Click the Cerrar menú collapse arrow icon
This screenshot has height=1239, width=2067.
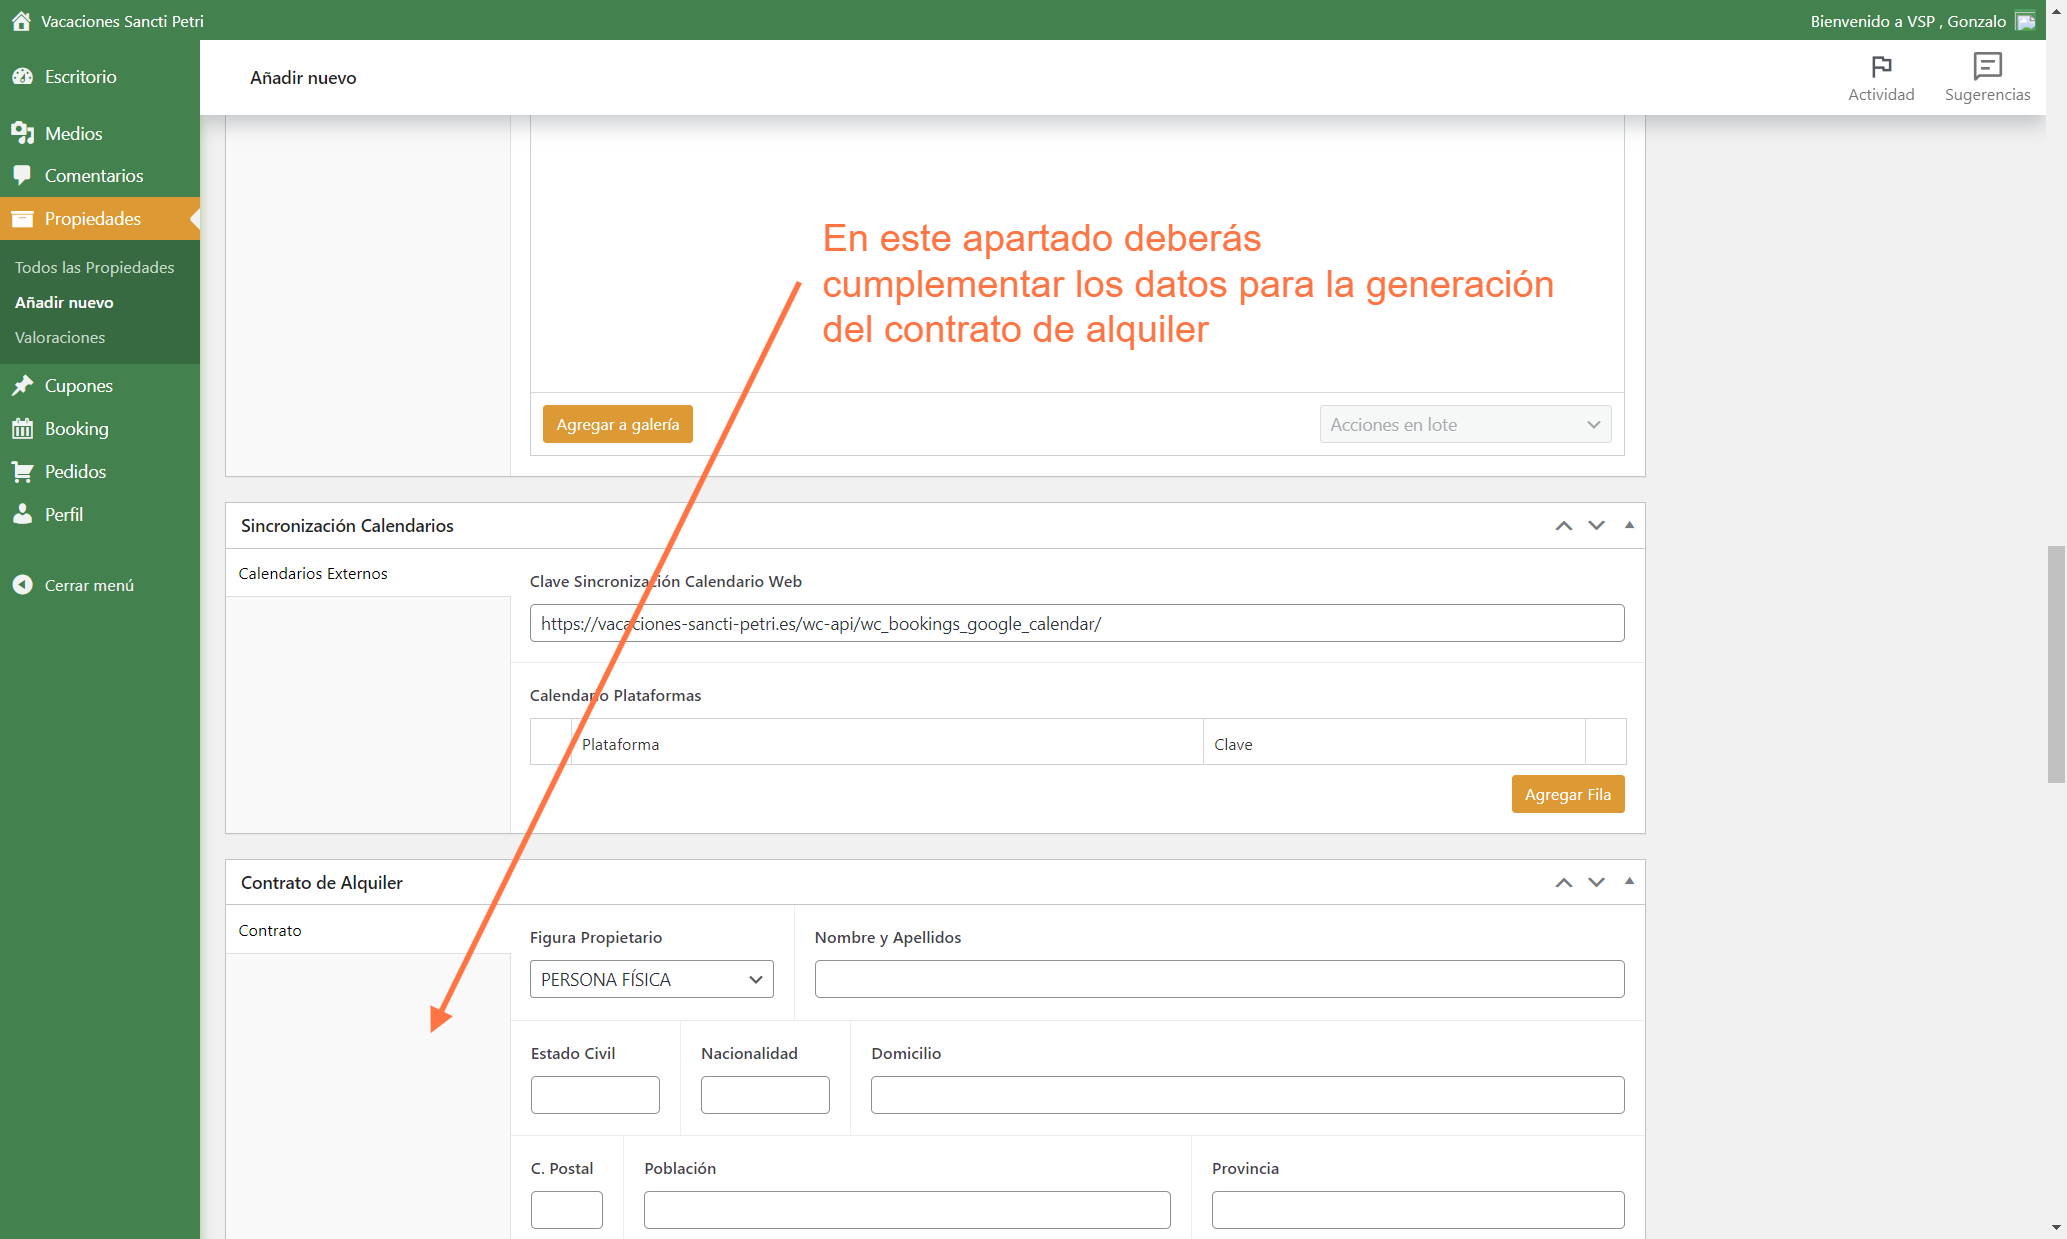22,585
